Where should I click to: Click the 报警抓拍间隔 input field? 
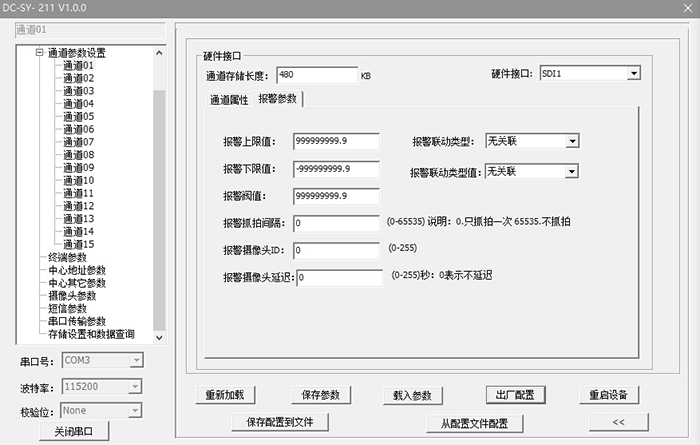point(336,222)
